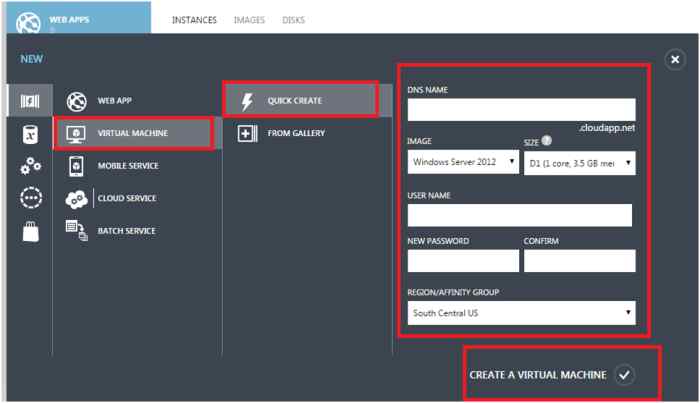Click the Web Apps header label

coord(69,20)
